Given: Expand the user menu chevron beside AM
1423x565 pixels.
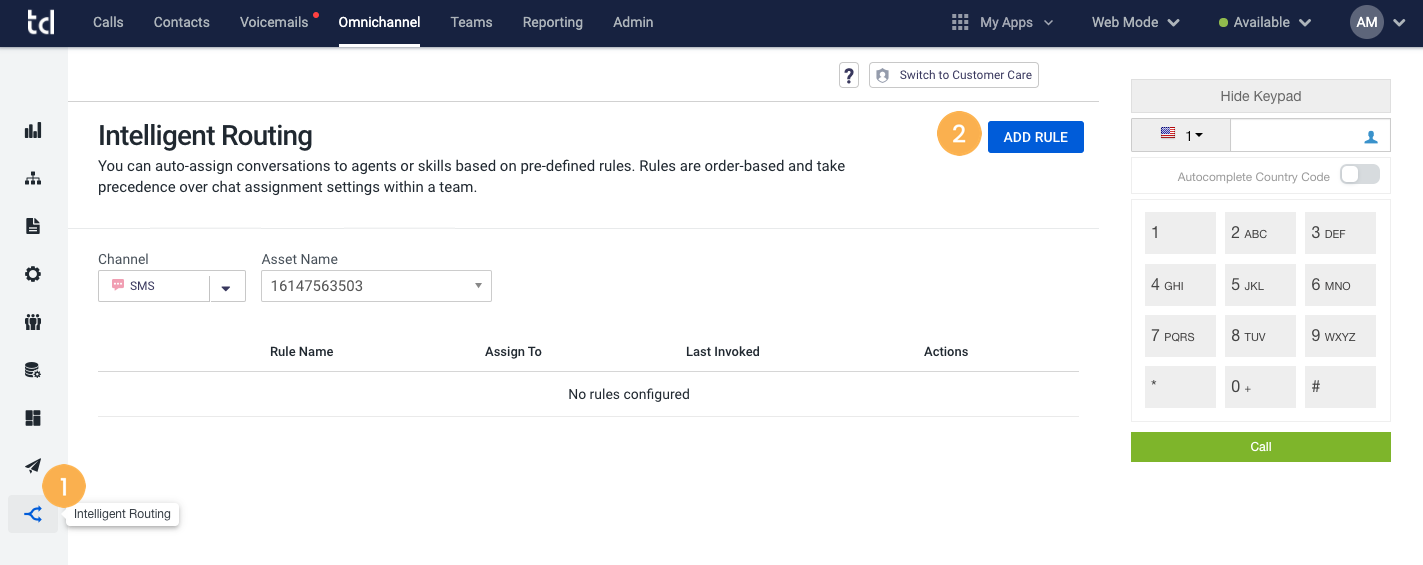Looking at the screenshot, I should click(1399, 23).
